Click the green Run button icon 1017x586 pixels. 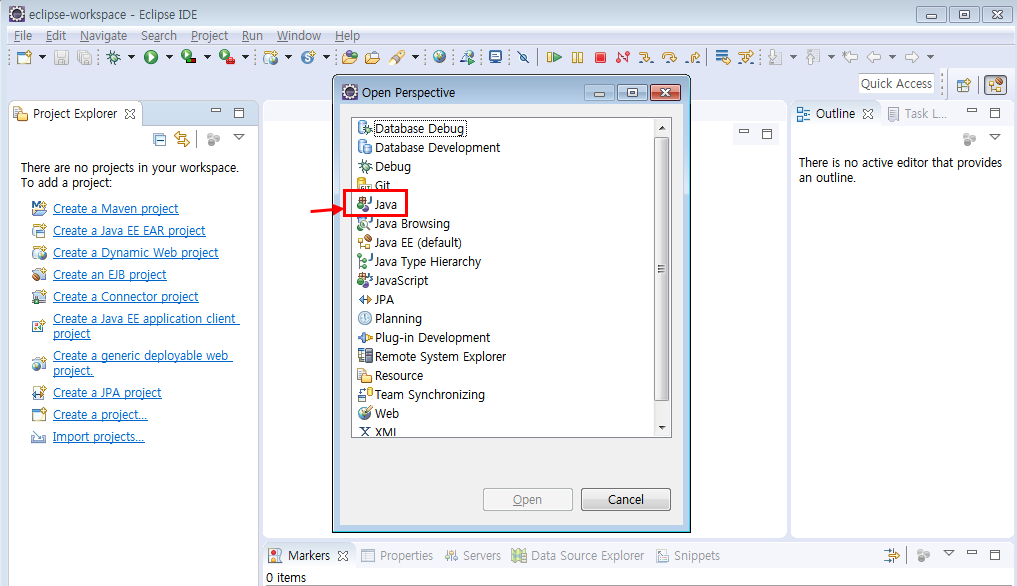[x=151, y=57]
